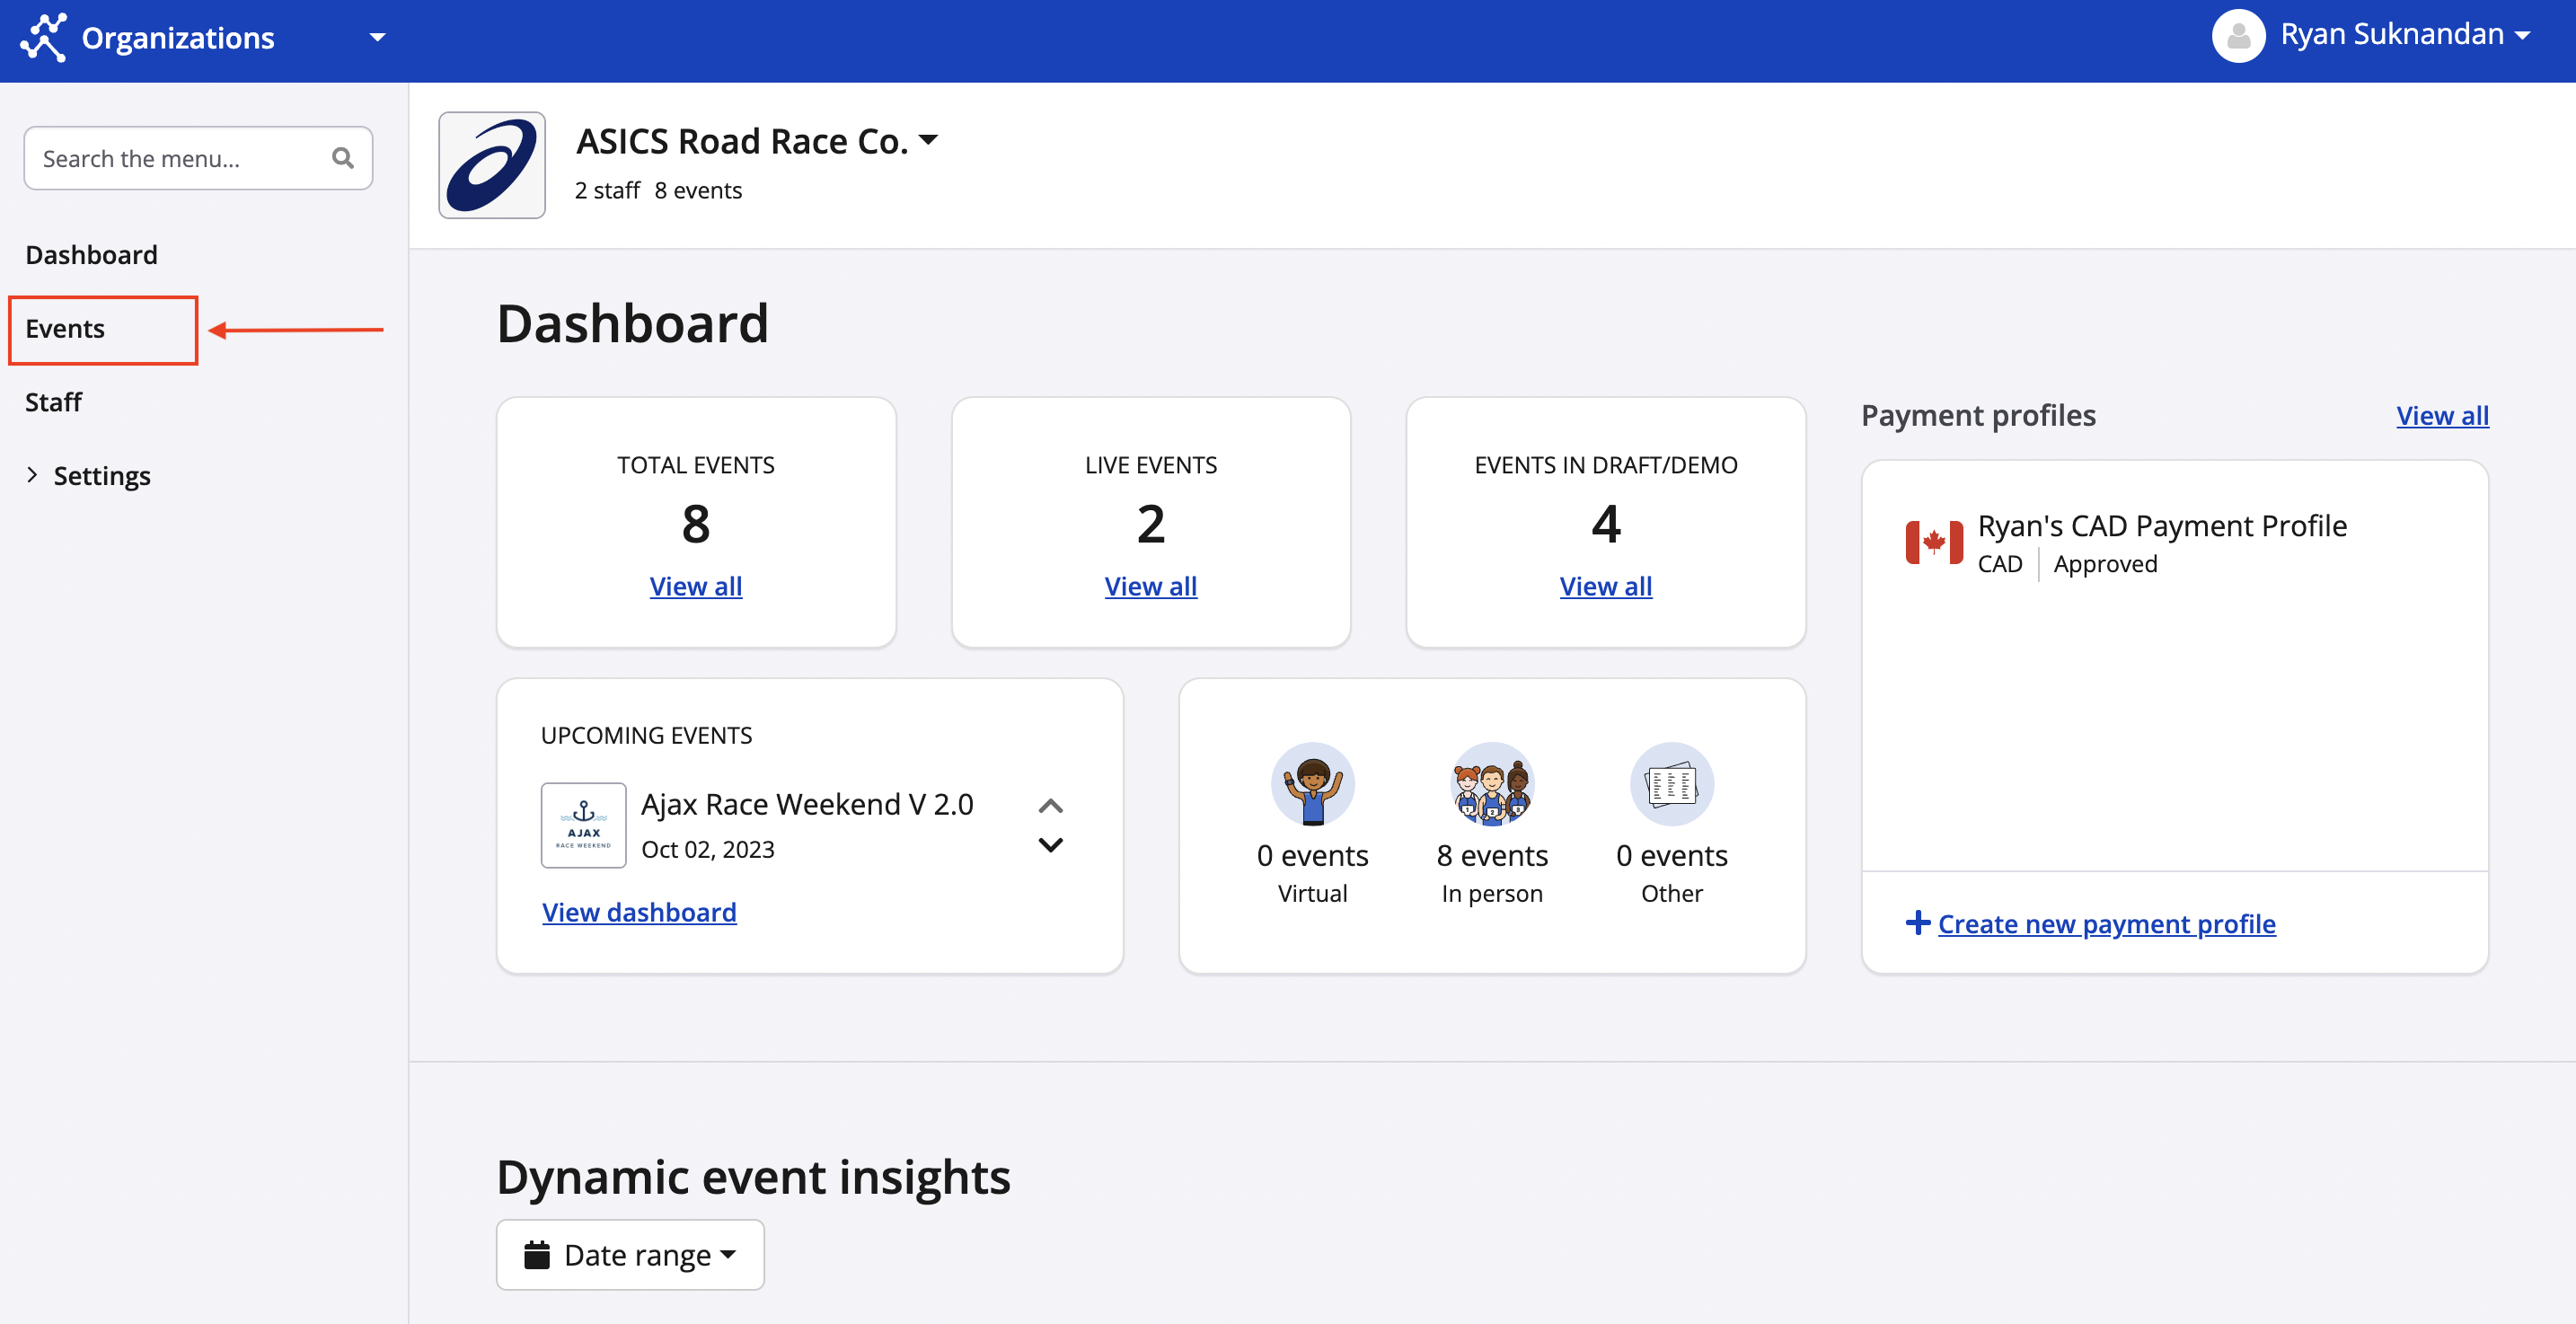Image resolution: width=2576 pixels, height=1324 pixels.
Task: Click the Canadian flag payment profile icon
Action: [1934, 543]
